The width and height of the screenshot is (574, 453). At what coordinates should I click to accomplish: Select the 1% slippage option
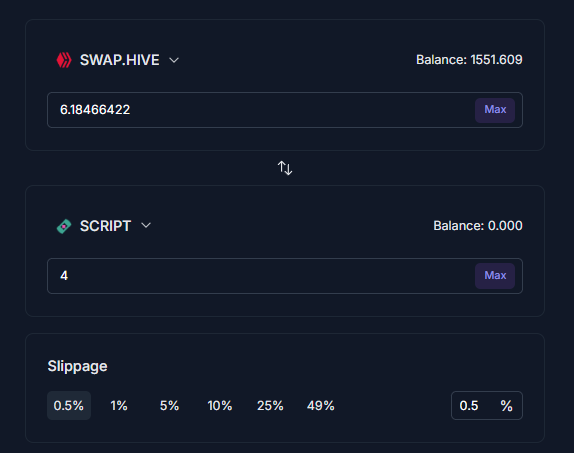pyautogui.click(x=119, y=405)
